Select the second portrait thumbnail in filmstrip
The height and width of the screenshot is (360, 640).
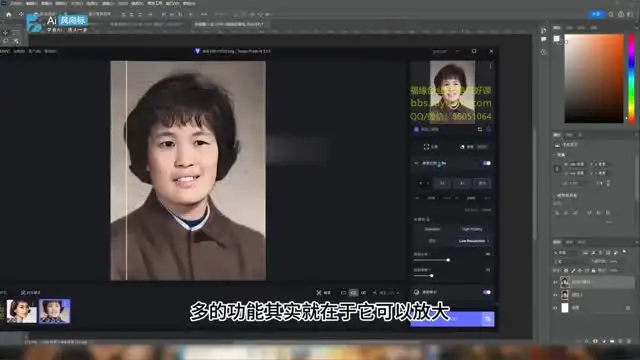(54, 311)
